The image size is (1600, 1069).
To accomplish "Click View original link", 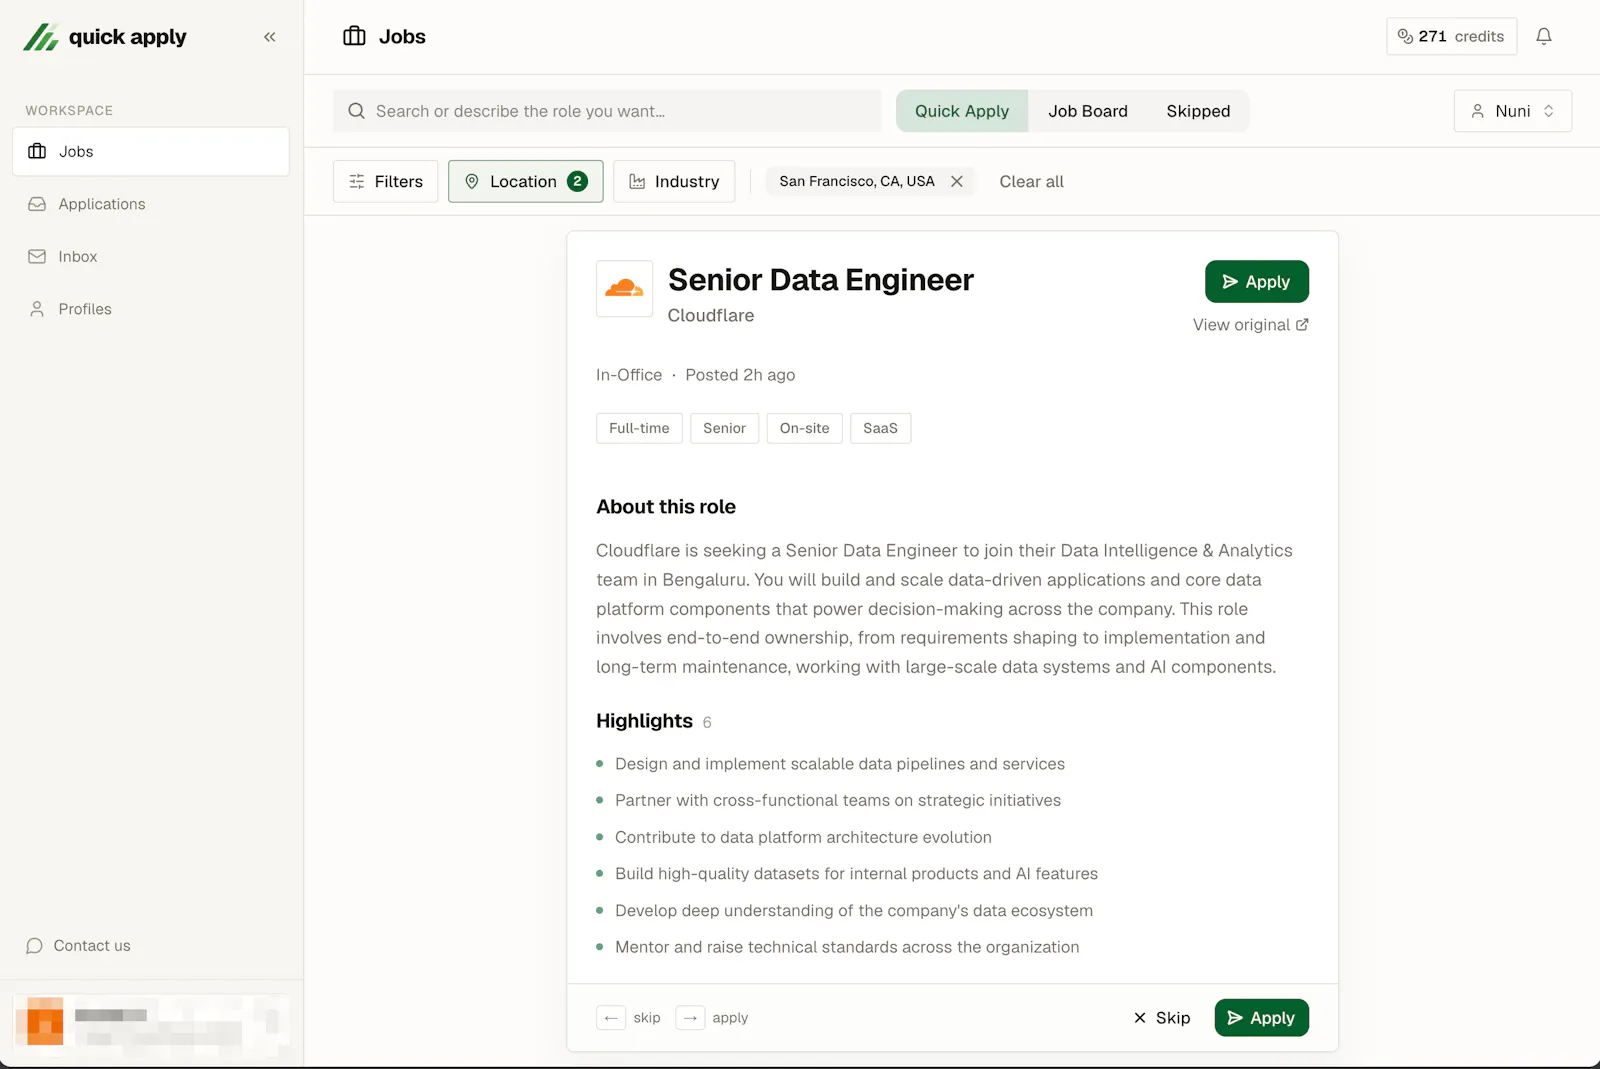I will [x=1250, y=325].
